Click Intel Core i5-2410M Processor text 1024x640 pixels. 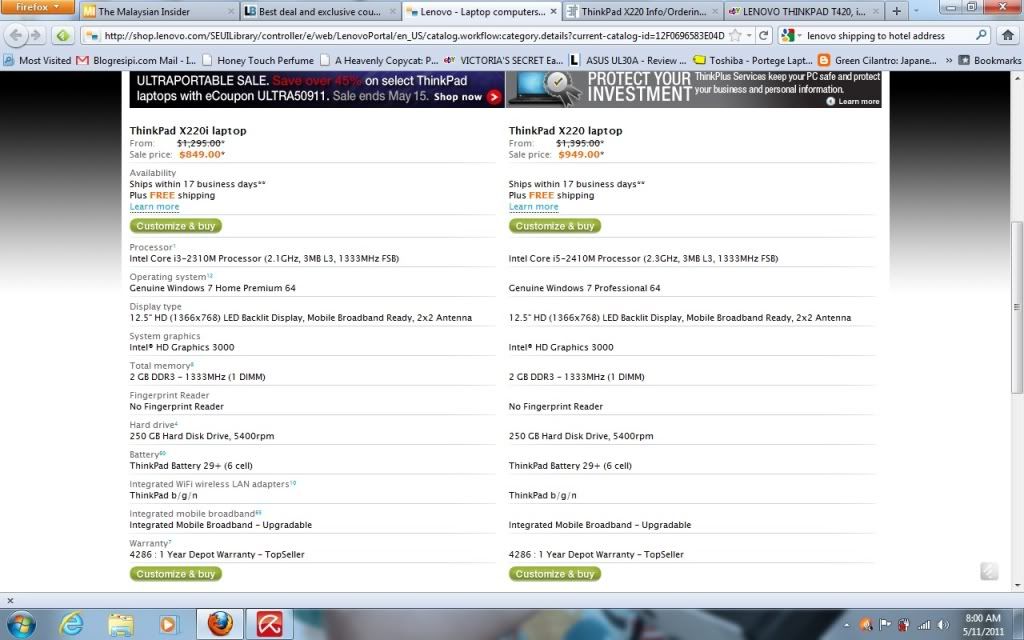(x=643, y=259)
